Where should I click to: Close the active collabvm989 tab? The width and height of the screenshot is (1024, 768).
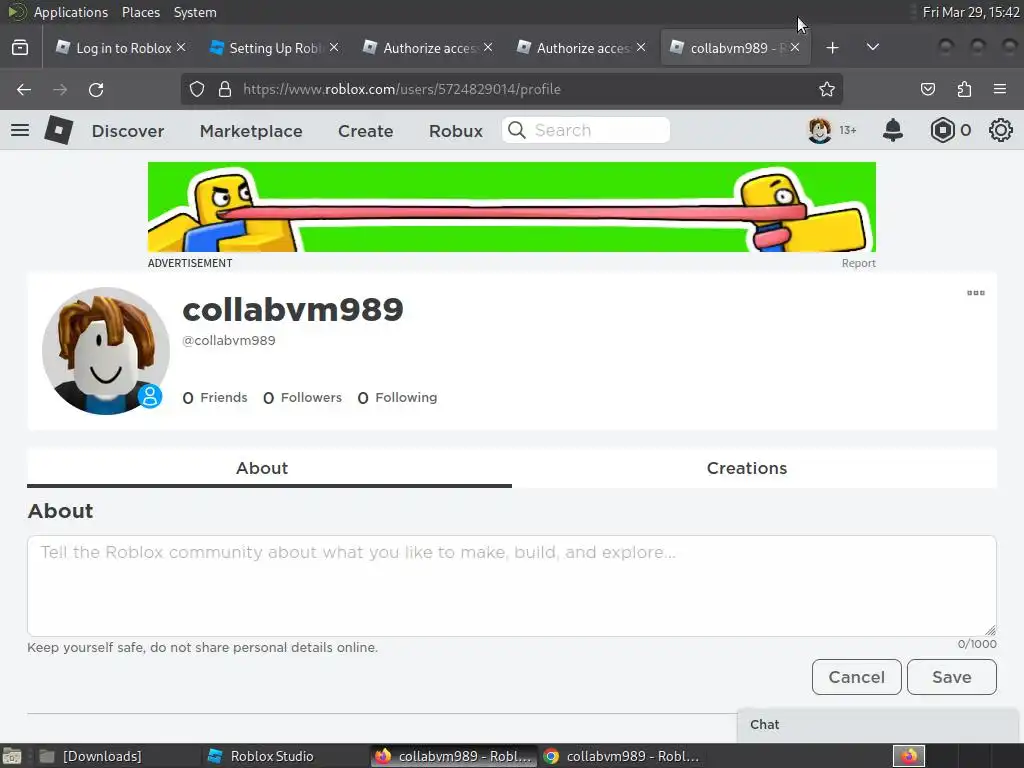click(795, 47)
